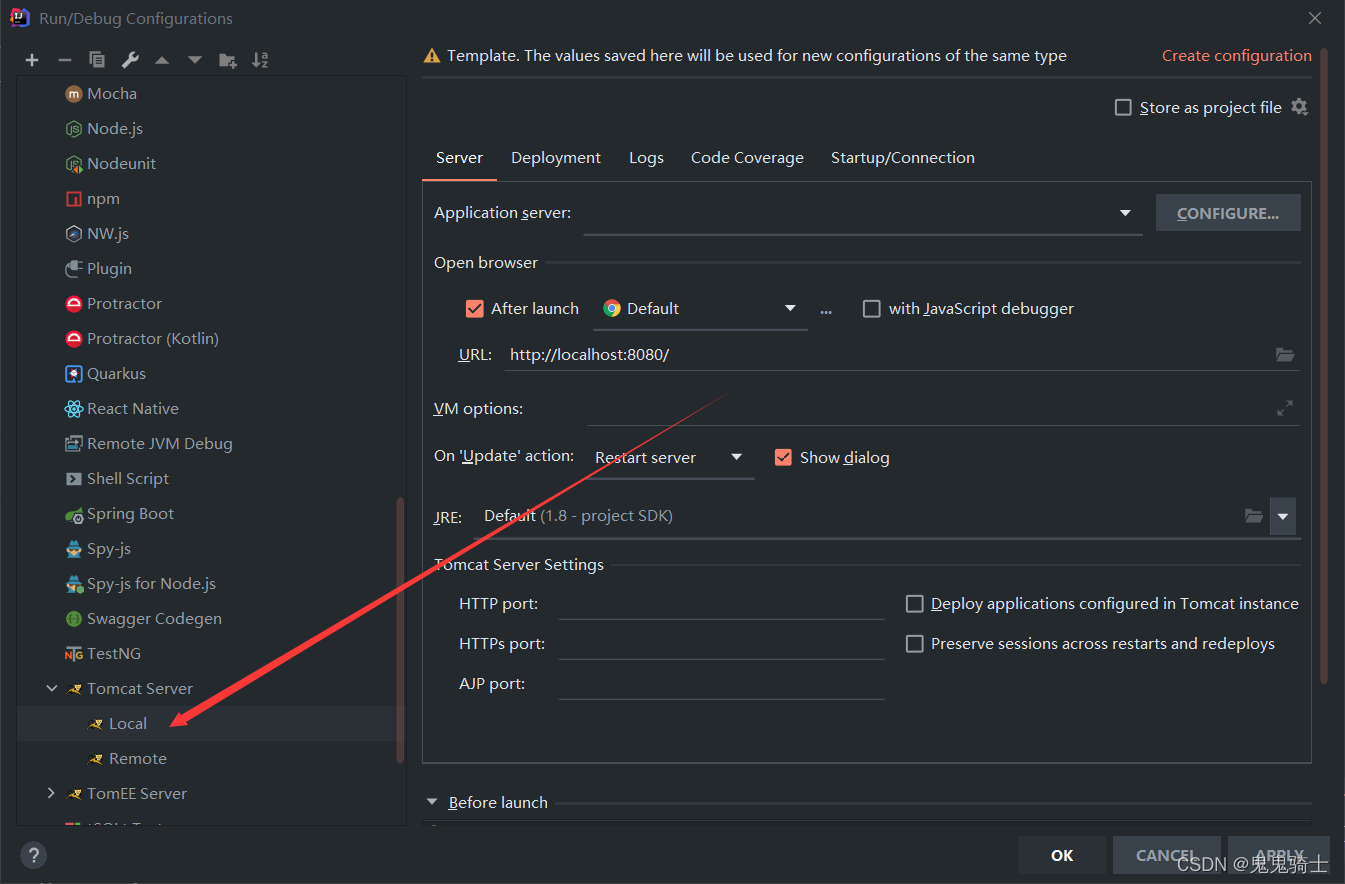This screenshot has height=884, width=1345.
Task: Create new folder with the folder-plus icon
Action: click(x=228, y=60)
